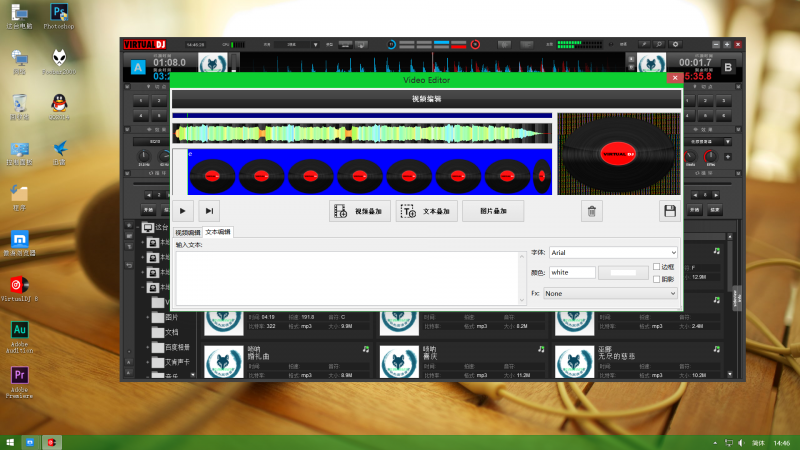Open the 字体 font dropdown showing Arial
This screenshot has width=800, height=450.
[x=613, y=253]
